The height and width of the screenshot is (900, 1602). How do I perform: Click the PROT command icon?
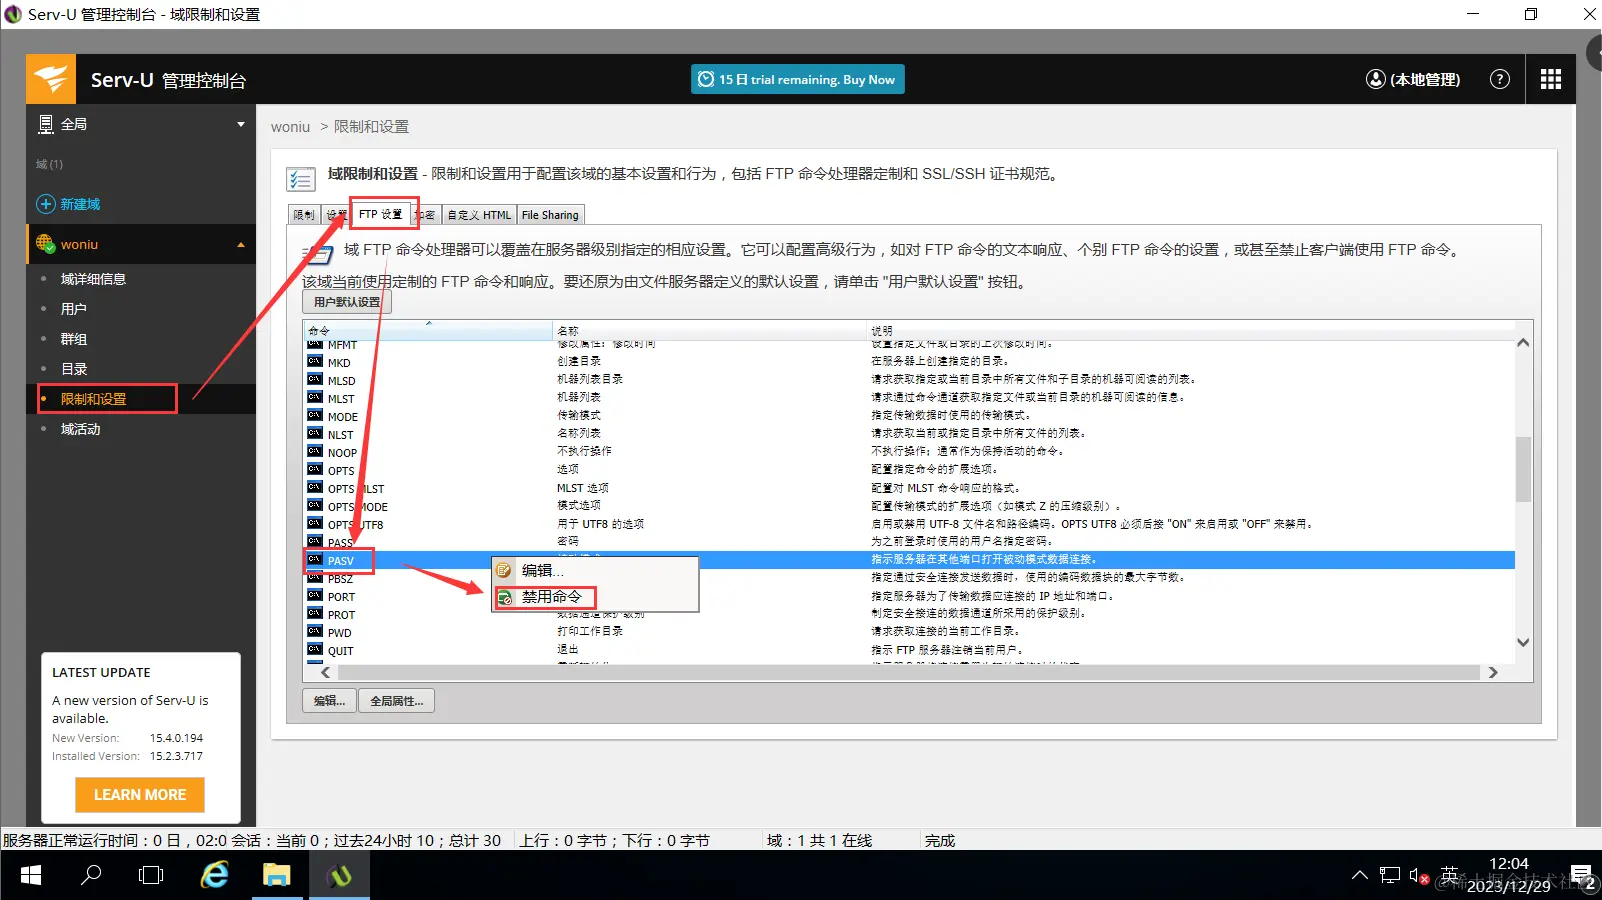(x=315, y=614)
